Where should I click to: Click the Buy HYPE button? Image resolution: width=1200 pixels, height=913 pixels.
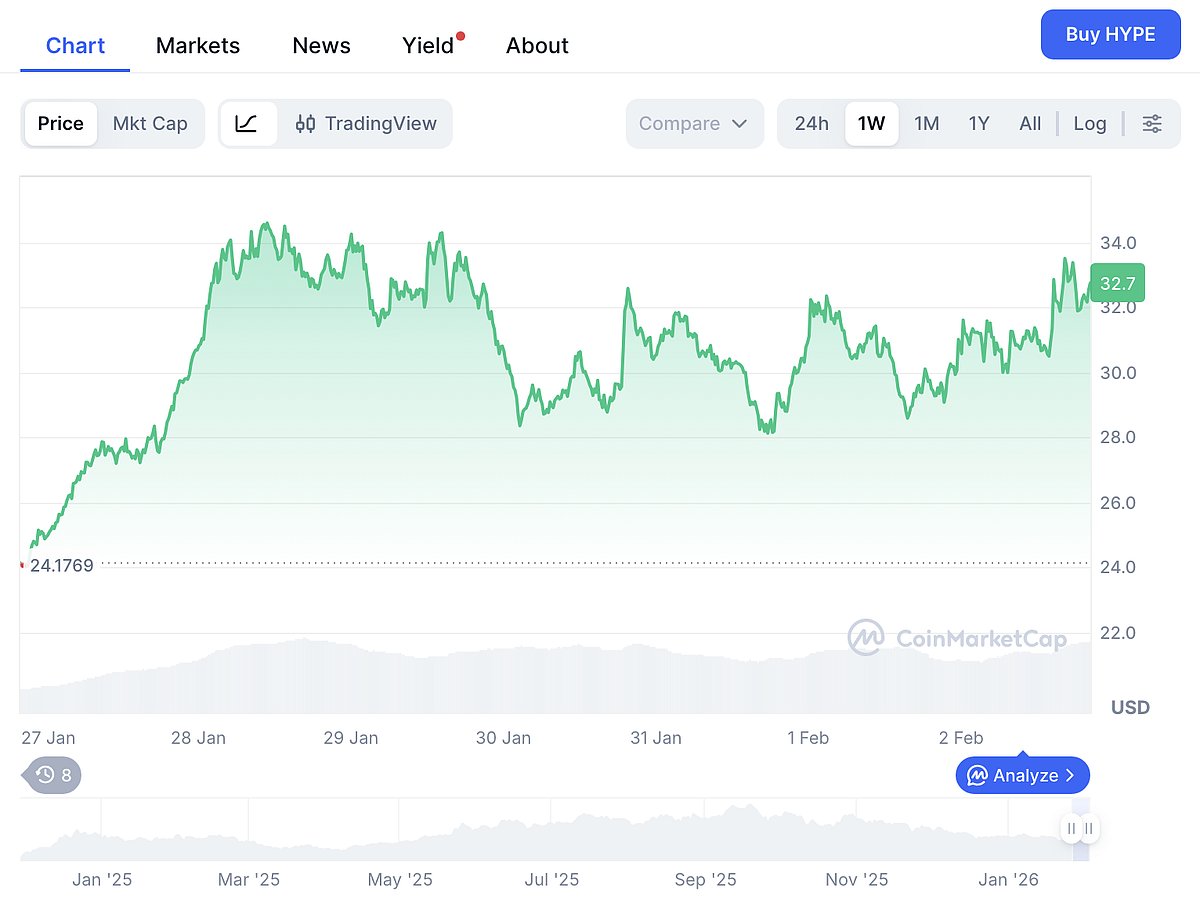point(1110,34)
